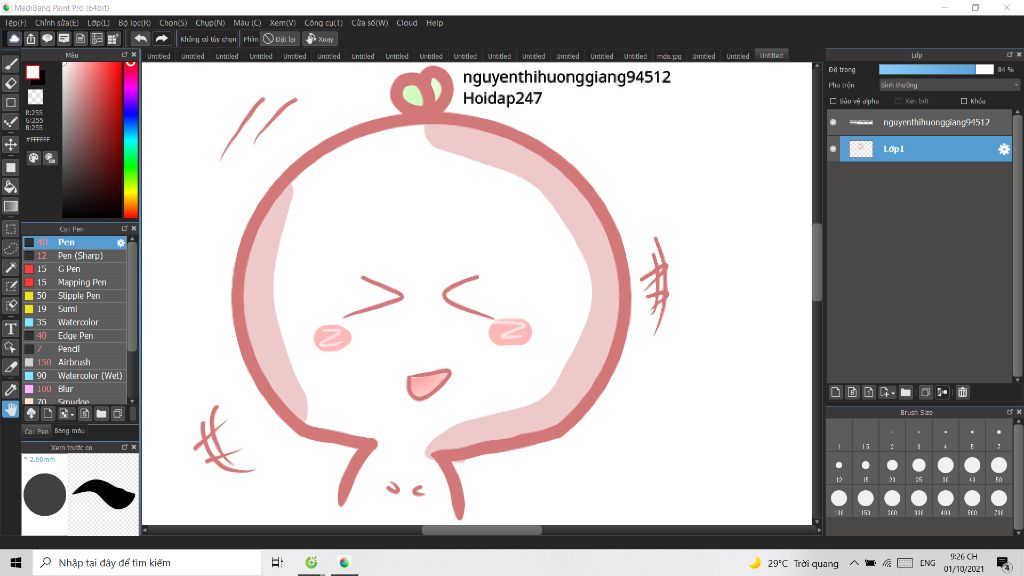1024x576 pixels.
Task: Open the Bộ lọc(R) menu
Action: [135, 23]
